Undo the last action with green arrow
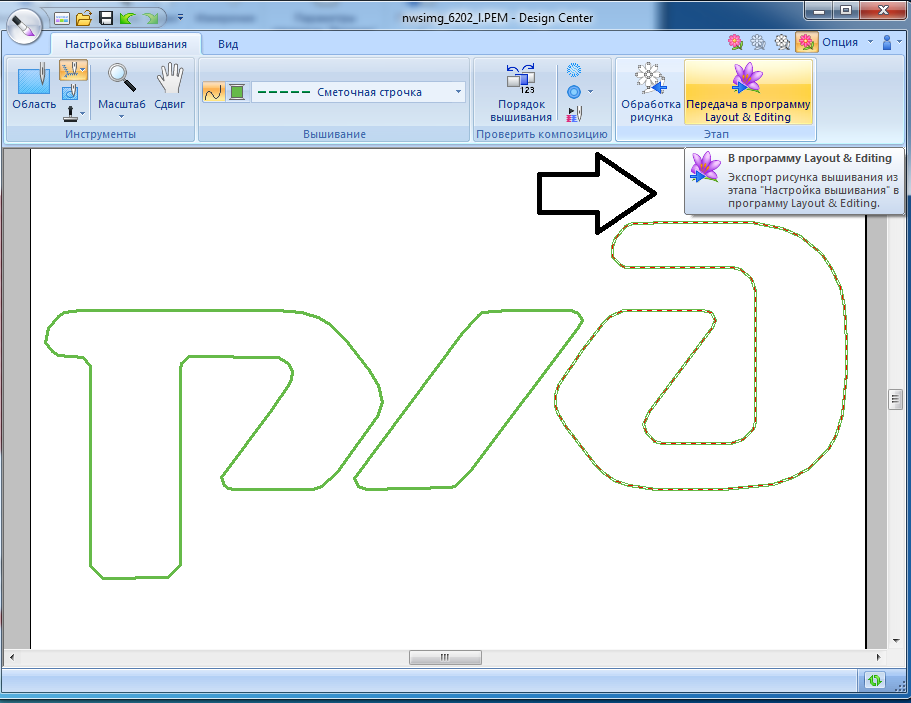This screenshot has height=703, width=911. coord(128,17)
